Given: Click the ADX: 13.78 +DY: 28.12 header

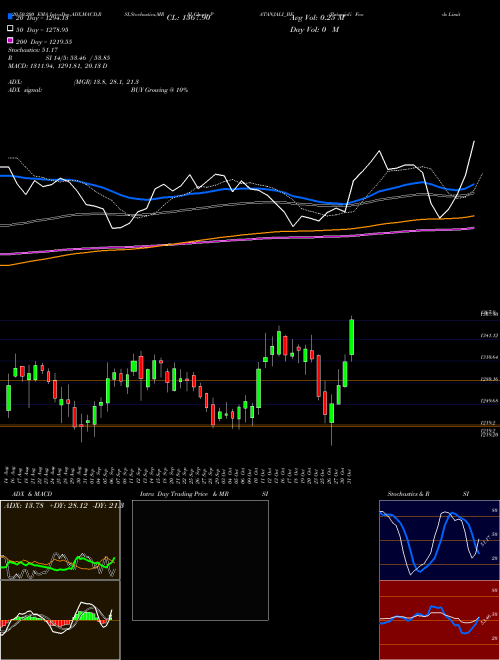Looking at the screenshot, I should (x=63, y=505).
